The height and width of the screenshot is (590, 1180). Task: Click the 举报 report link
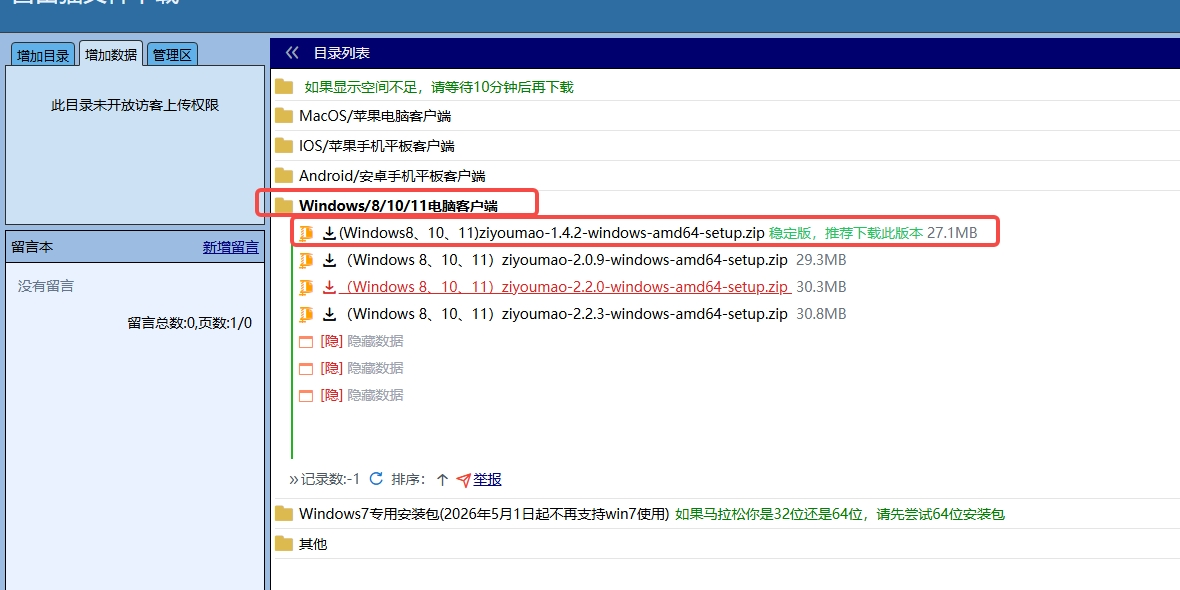coord(487,479)
